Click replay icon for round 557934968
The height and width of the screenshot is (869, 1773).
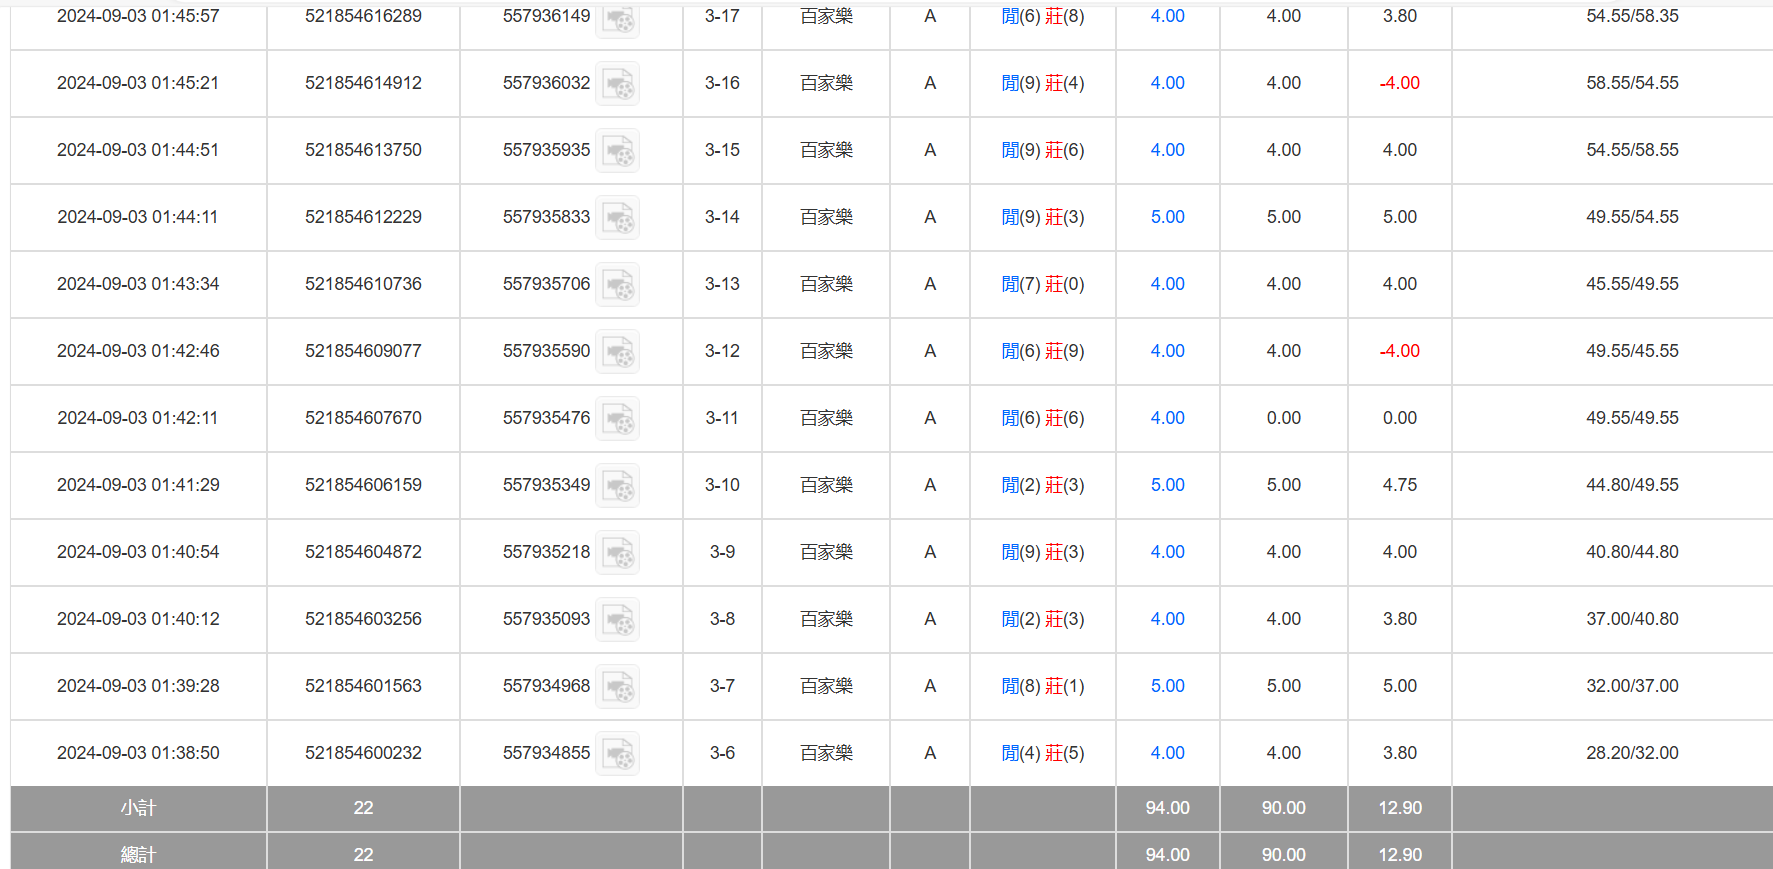coord(617,687)
